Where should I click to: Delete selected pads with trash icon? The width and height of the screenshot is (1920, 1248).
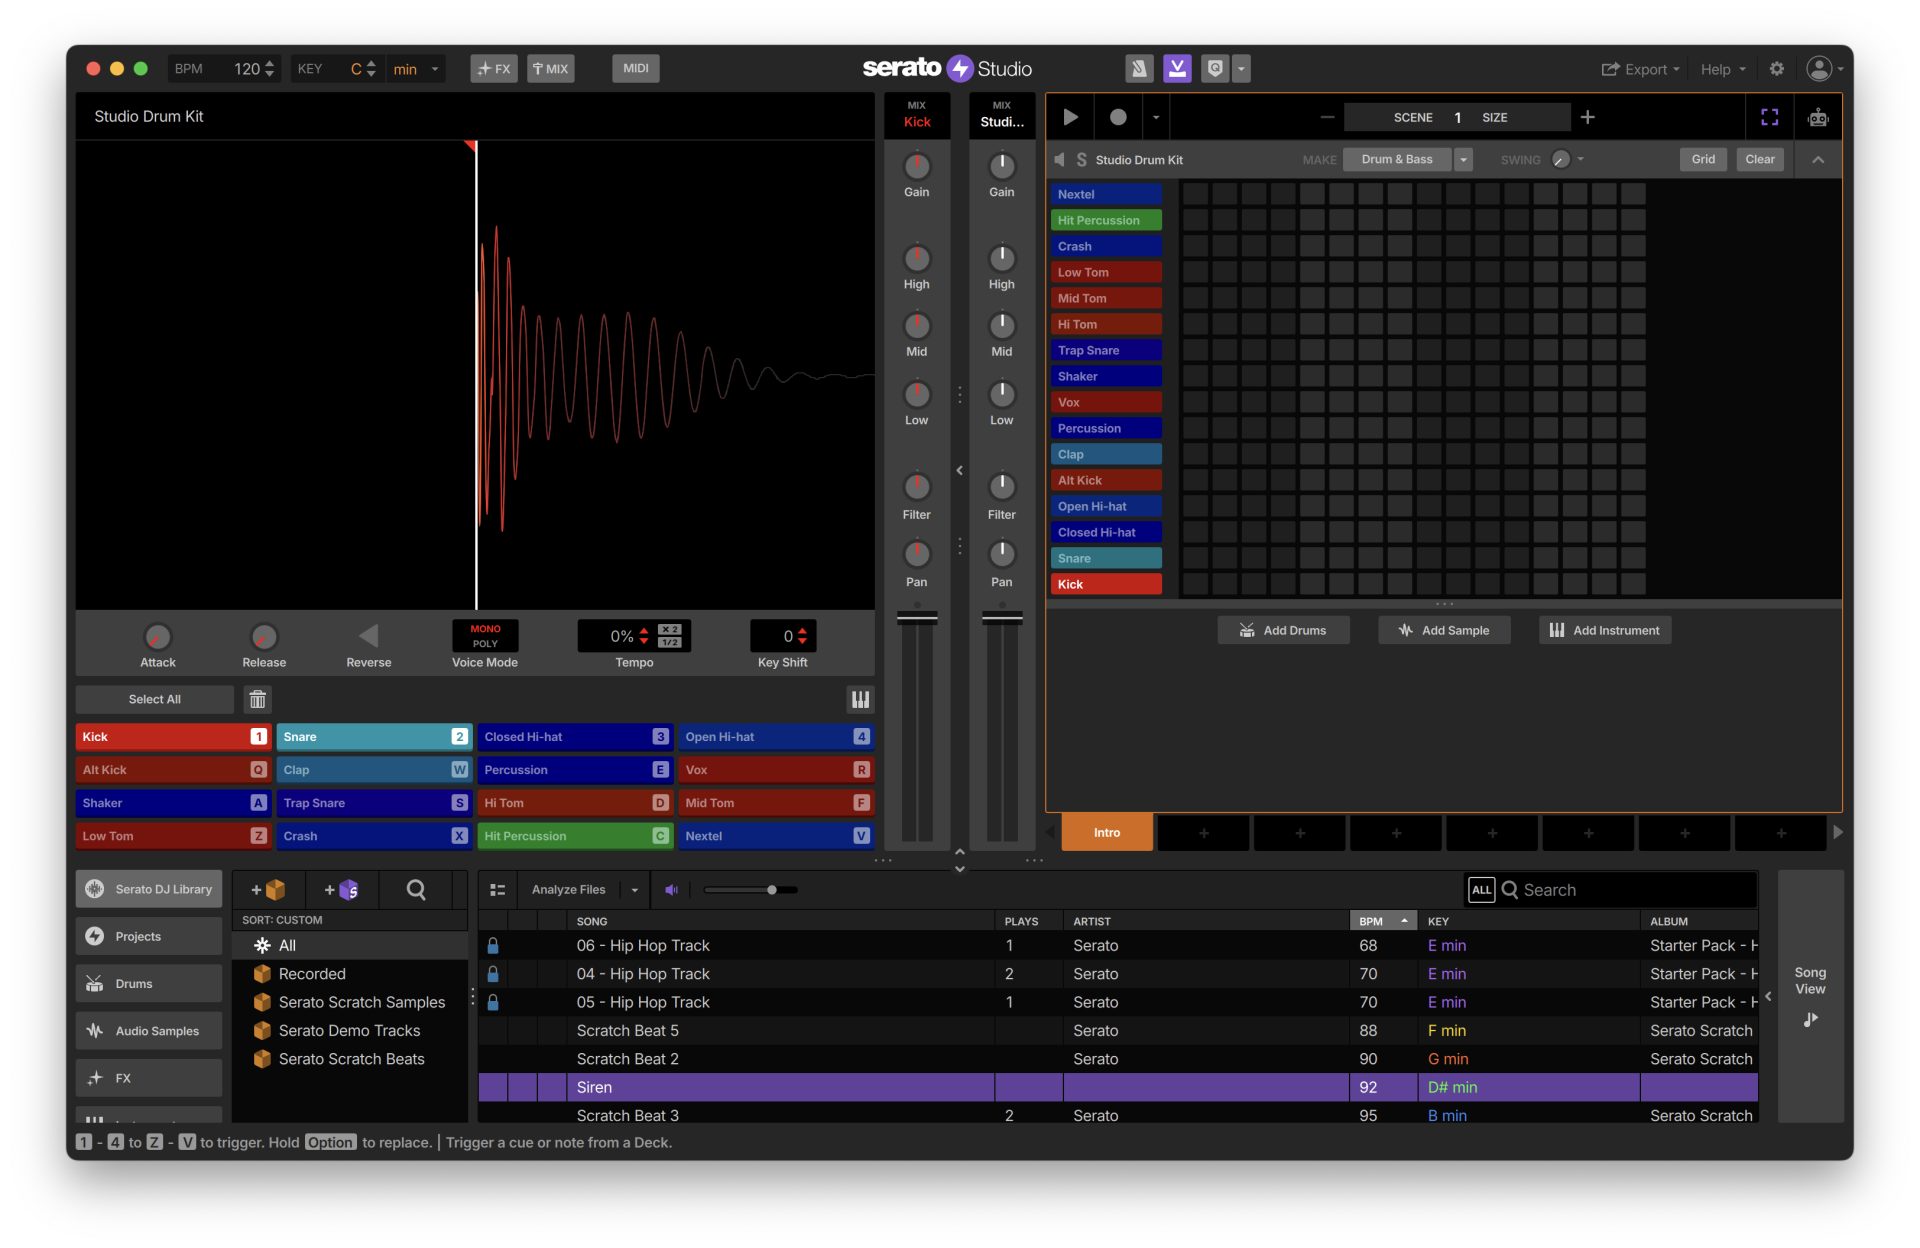point(257,699)
